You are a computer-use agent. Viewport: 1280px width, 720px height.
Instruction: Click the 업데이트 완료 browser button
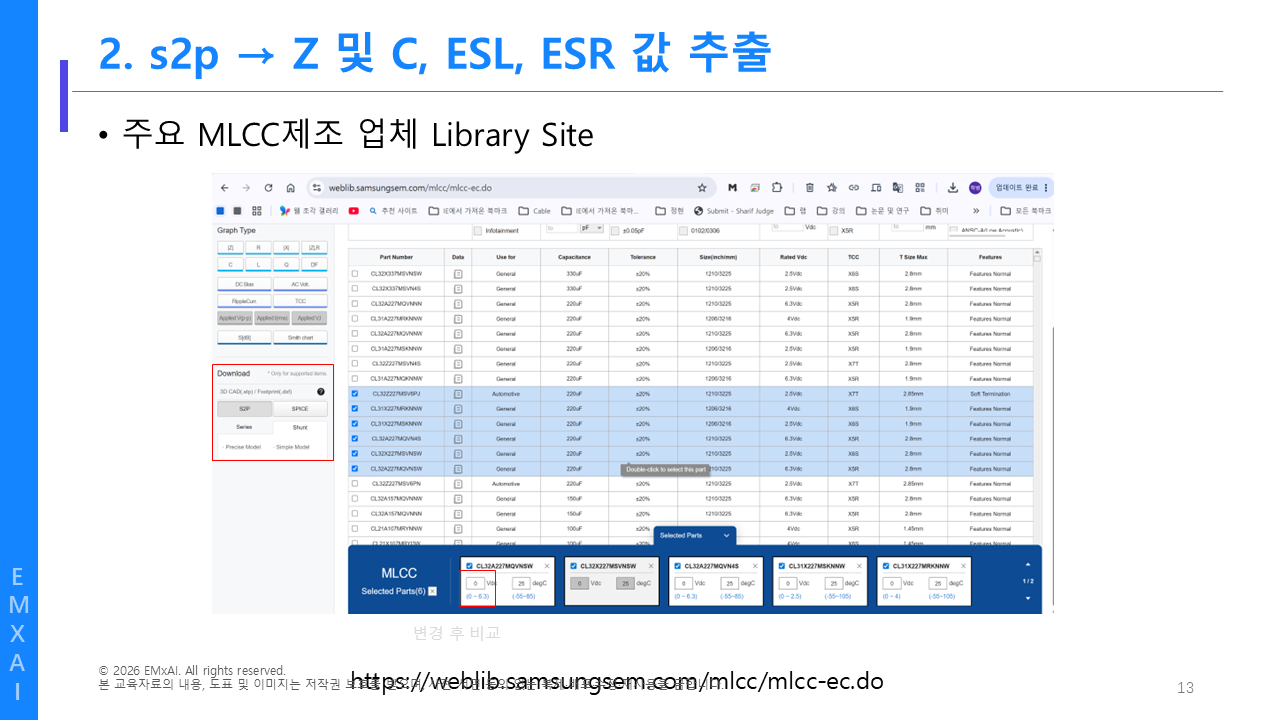(1019, 188)
